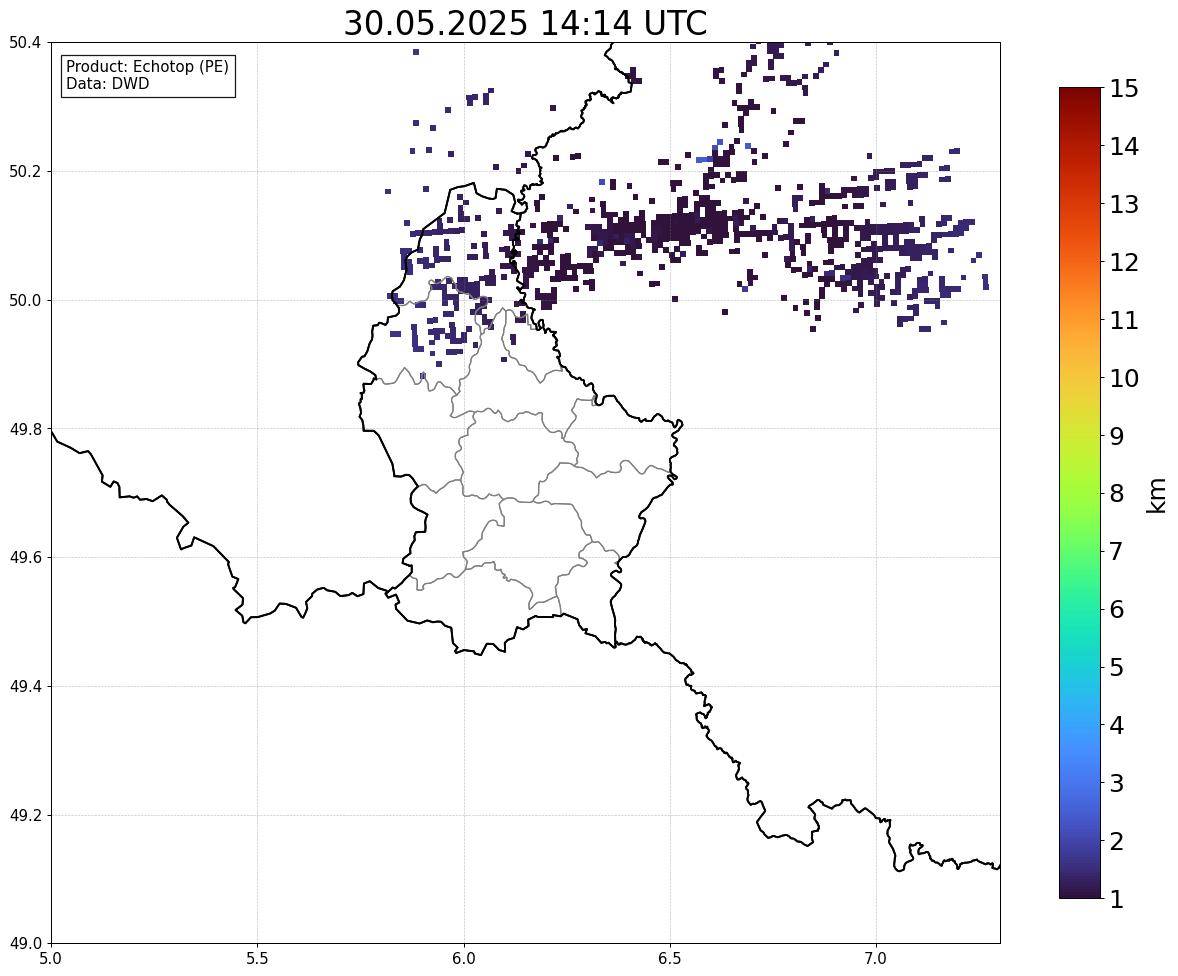
Task: Click the 5.0 longitude axis label
Action: click(51, 959)
